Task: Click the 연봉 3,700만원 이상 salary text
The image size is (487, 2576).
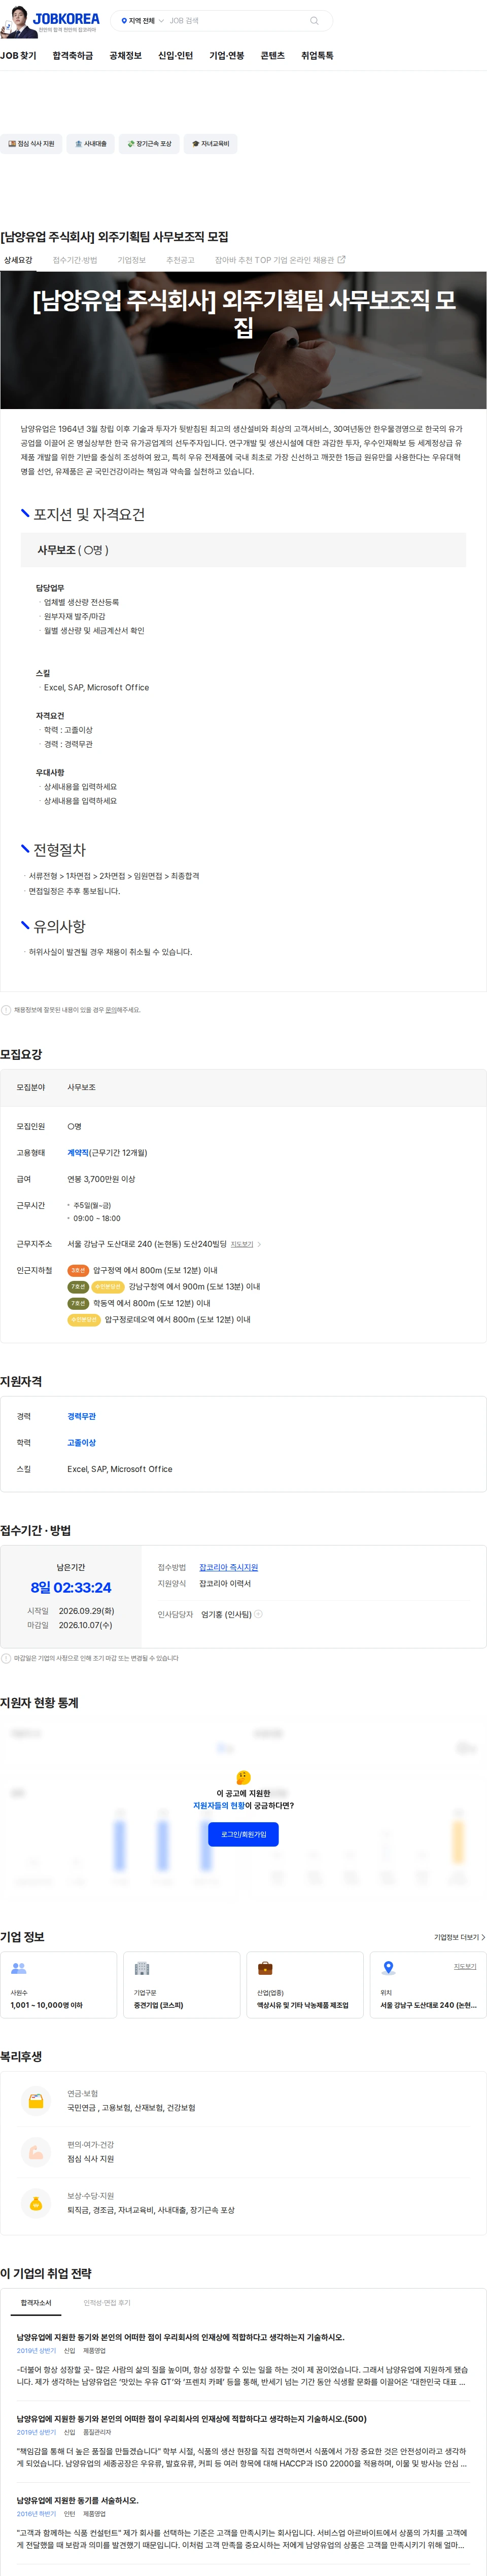Action: click(101, 1179)
